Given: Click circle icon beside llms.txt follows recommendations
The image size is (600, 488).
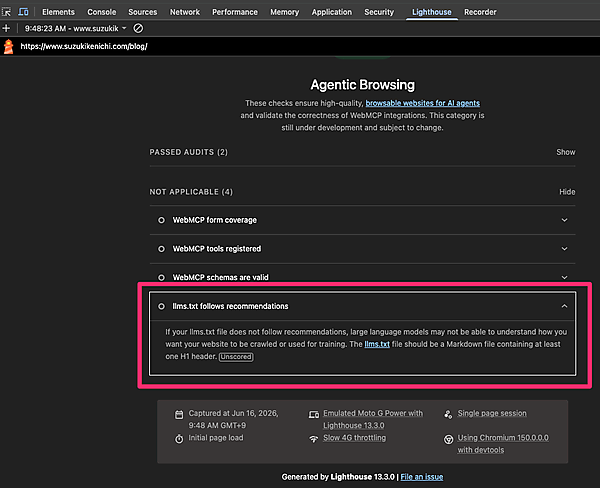Looking at the screenshot, I should tap(161, 306).
